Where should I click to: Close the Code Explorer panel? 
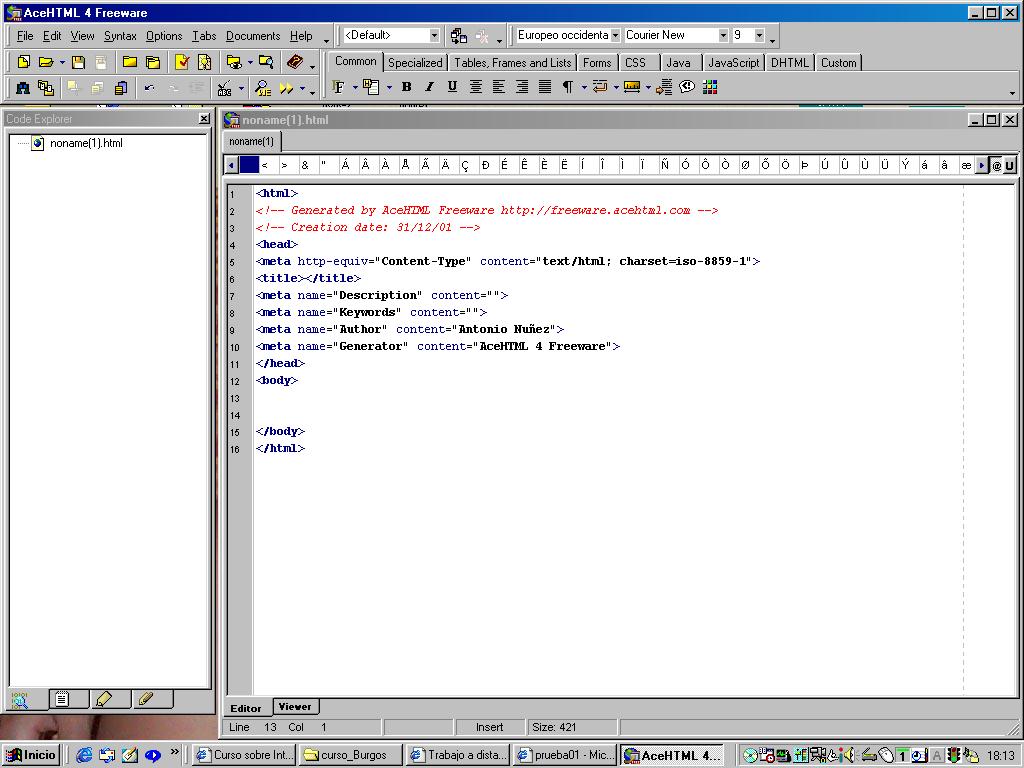click(204, 118)
